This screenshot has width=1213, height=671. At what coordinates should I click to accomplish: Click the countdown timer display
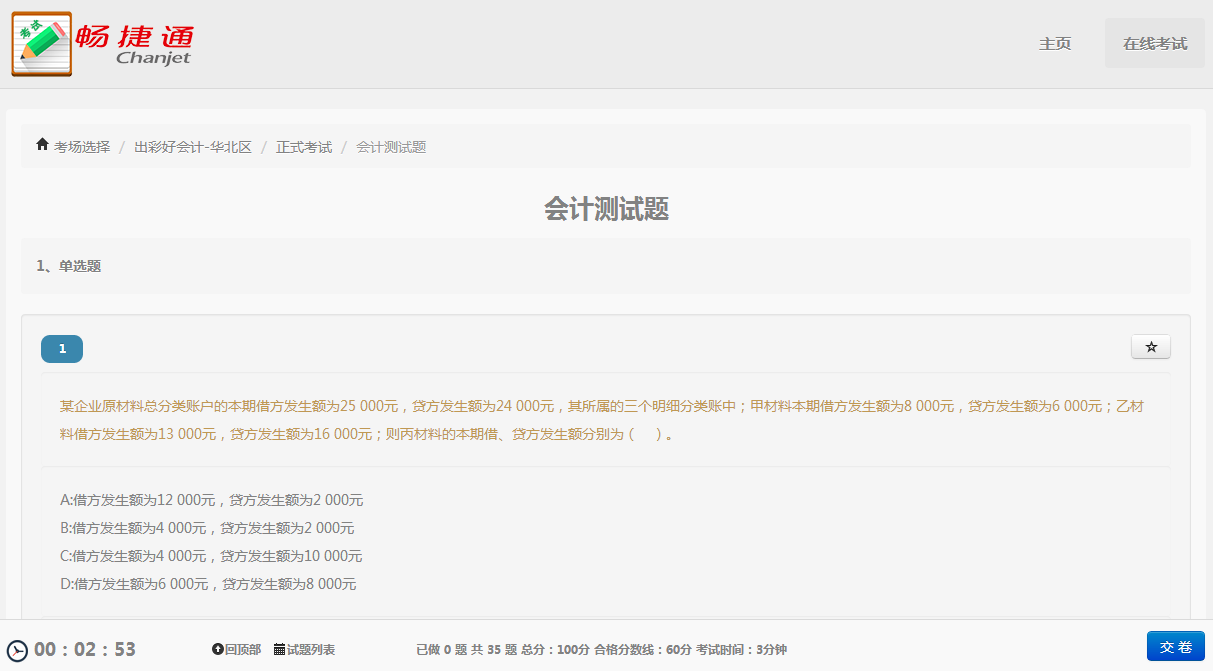[x=85, y=650]
